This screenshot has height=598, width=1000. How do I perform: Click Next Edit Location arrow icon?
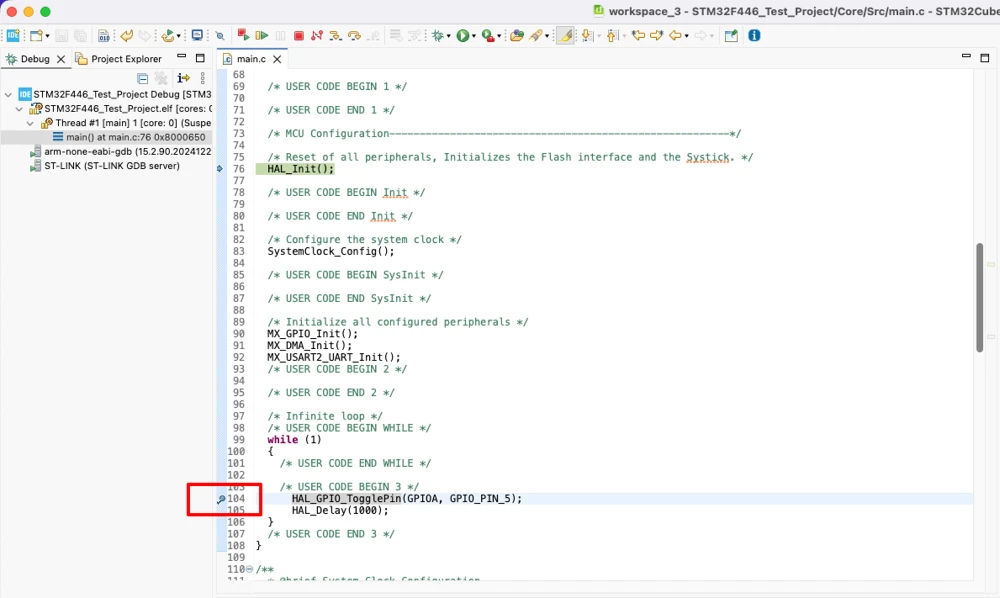coord(656,35)
